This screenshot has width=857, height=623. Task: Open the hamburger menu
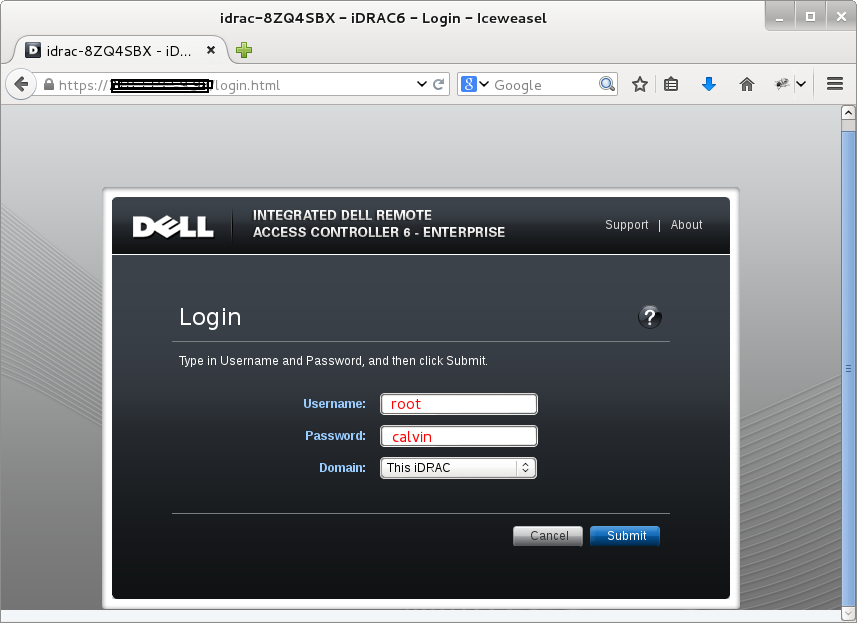click(835, 84)
